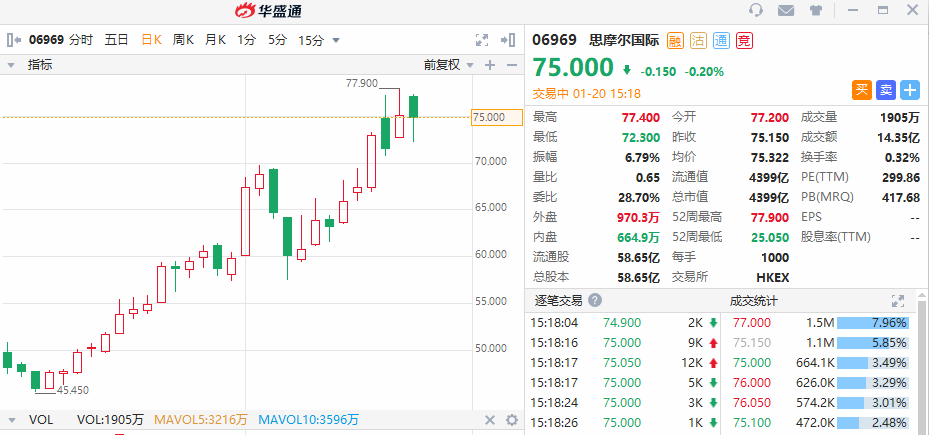This screenshot has width=929, height=435.
Task: Click the trade row at 15:18:04
Action: pyautogui.click(x=624, y=323)
